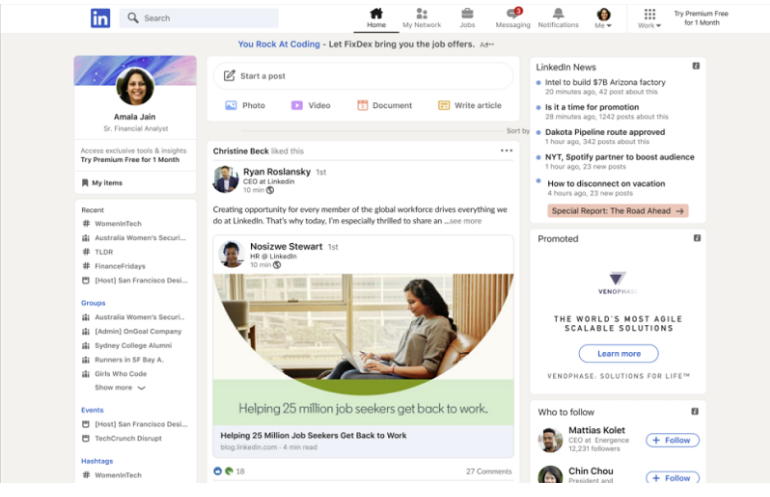
Task: Click Mattias Kolet's profile photo
Action: pyautogui.click(x=550, y=440)
